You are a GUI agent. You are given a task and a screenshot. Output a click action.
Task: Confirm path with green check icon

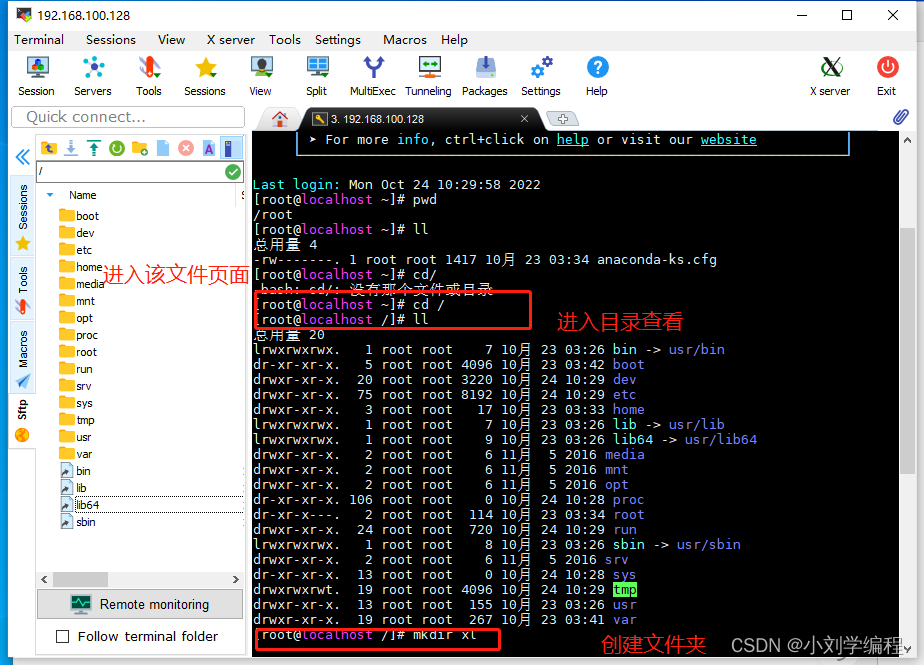(x=233, y=172)
